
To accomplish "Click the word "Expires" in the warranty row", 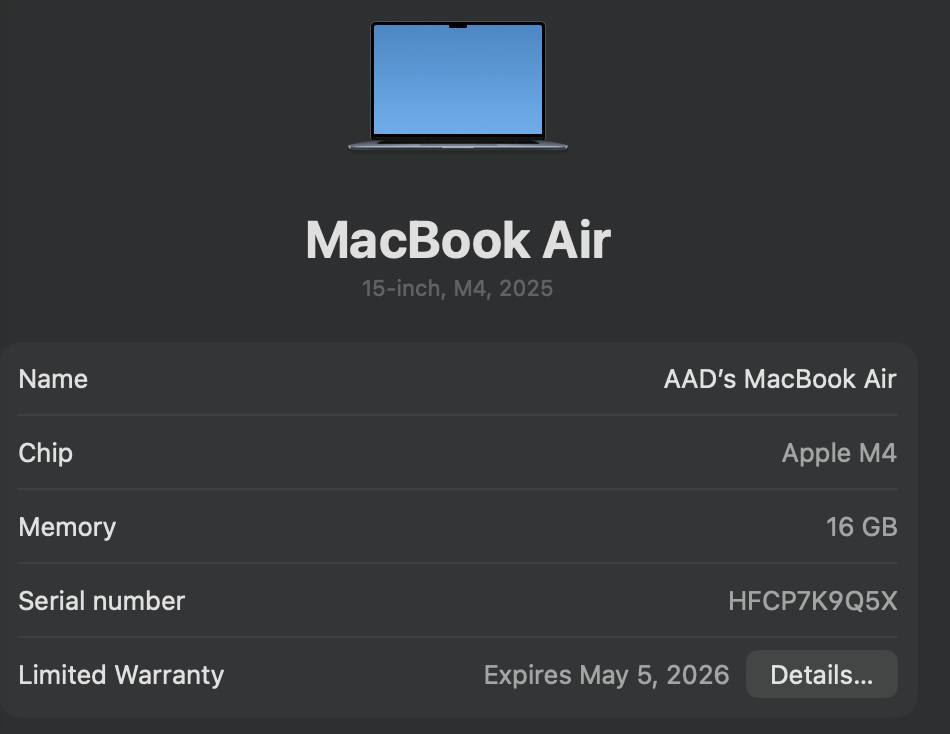I will coord(527,675).
